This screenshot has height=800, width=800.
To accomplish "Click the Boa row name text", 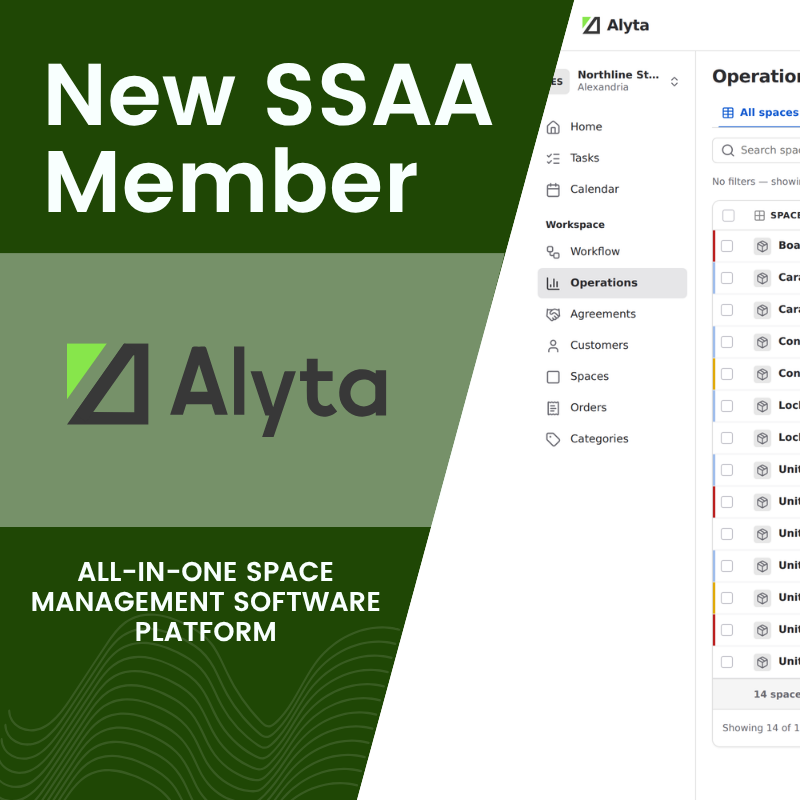I will tap(789, 245).
